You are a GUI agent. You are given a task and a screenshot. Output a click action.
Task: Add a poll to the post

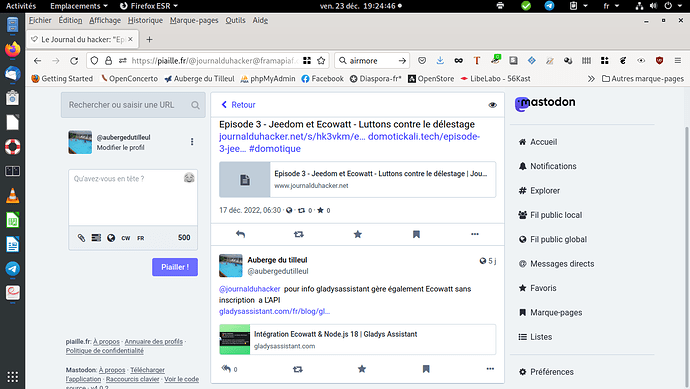pos(96,238)
